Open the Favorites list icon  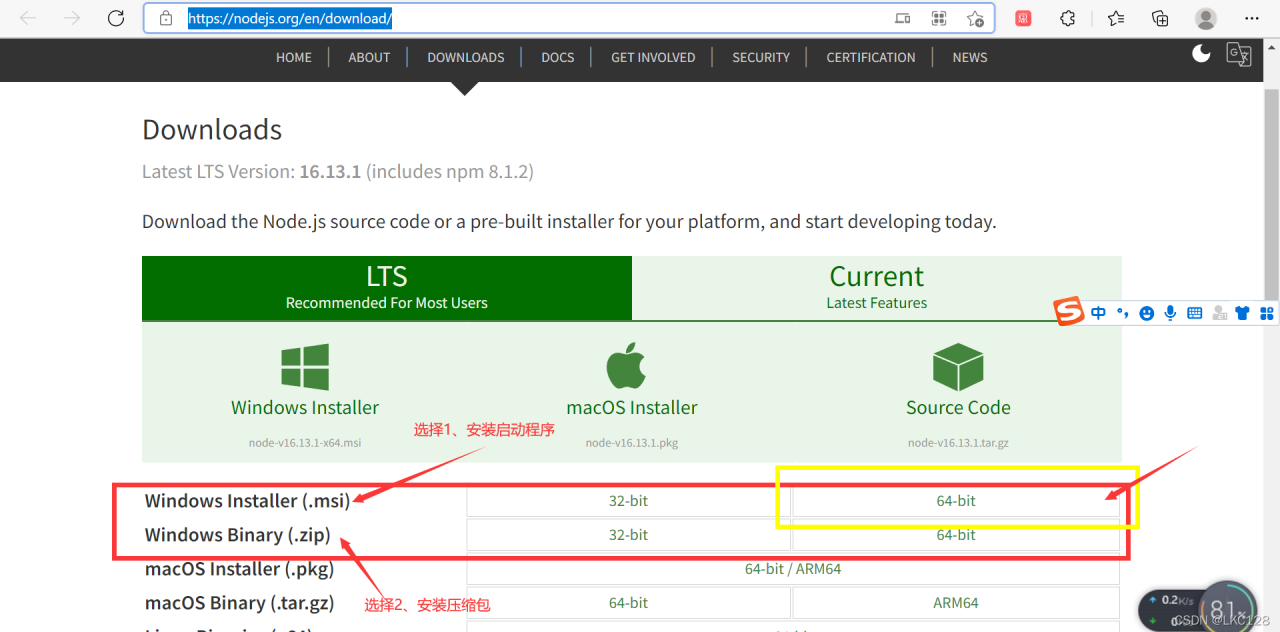tap(1116, 18)
